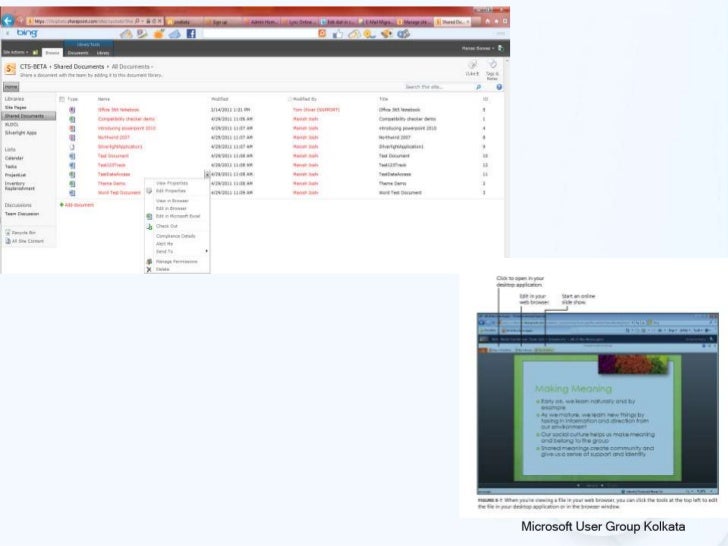The width and height of the screenshot is (728, 546).
Task: Click the Excel icon beside Edit in Microsoft Excel
Action: [x=149, y=216]
